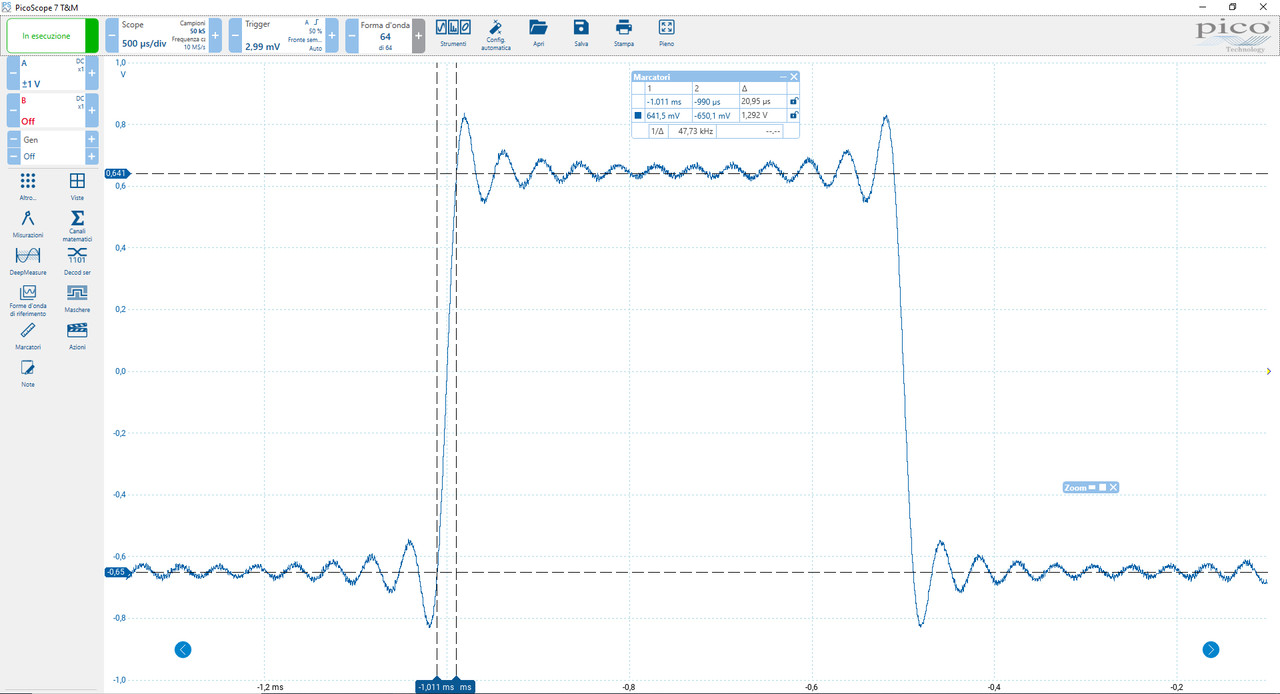Select the 0,641 voltage ruler handle
The width and height of the screenshot is (1280, 694).
116,173
